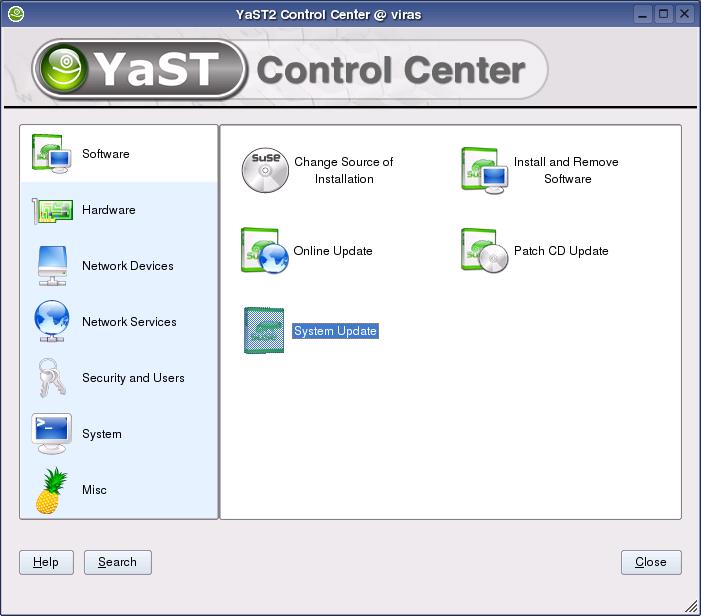Click Install and Remove Software text
The height and width of the screenshot is (616, 701).
[x=566, y=170]
